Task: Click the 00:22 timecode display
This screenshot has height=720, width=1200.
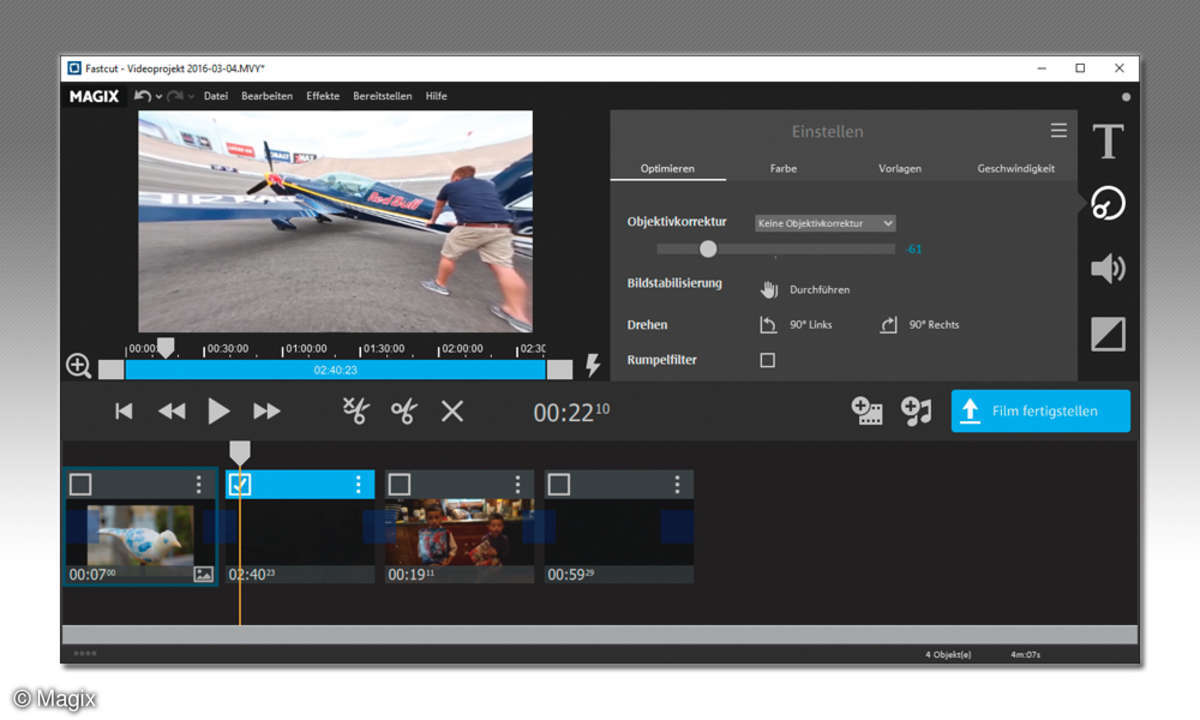Action: coord(572,412)
